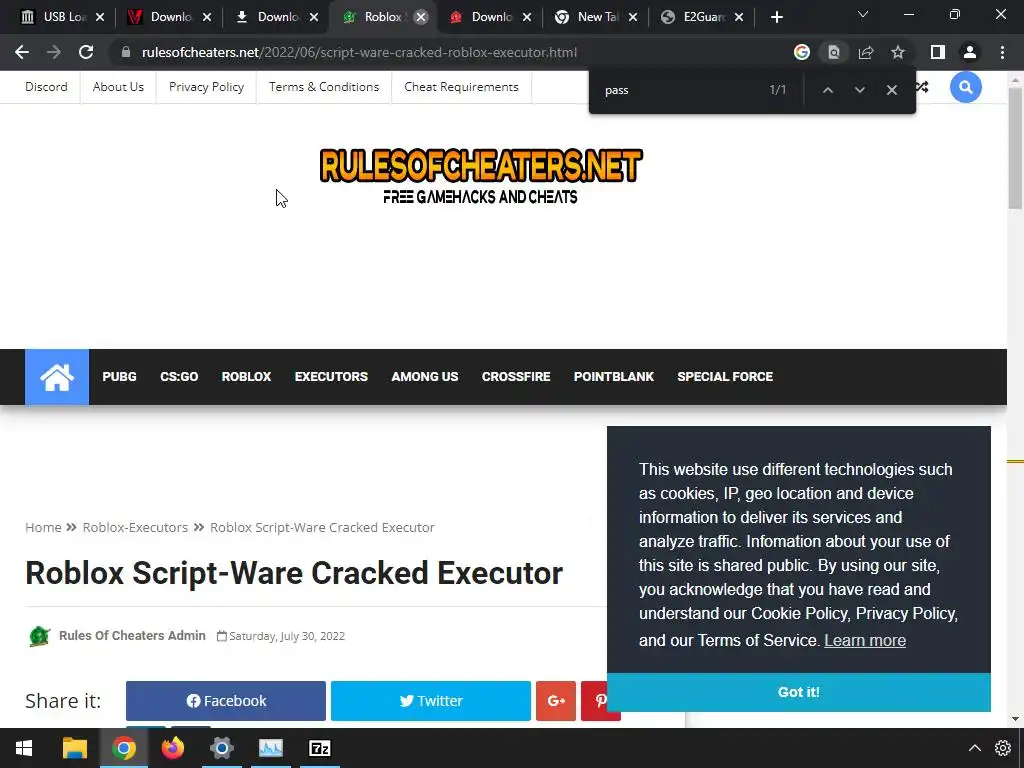Click the Chrome icon in the taskbar
This screenshot has width=1024, height=768.
(x=123, y=748)
